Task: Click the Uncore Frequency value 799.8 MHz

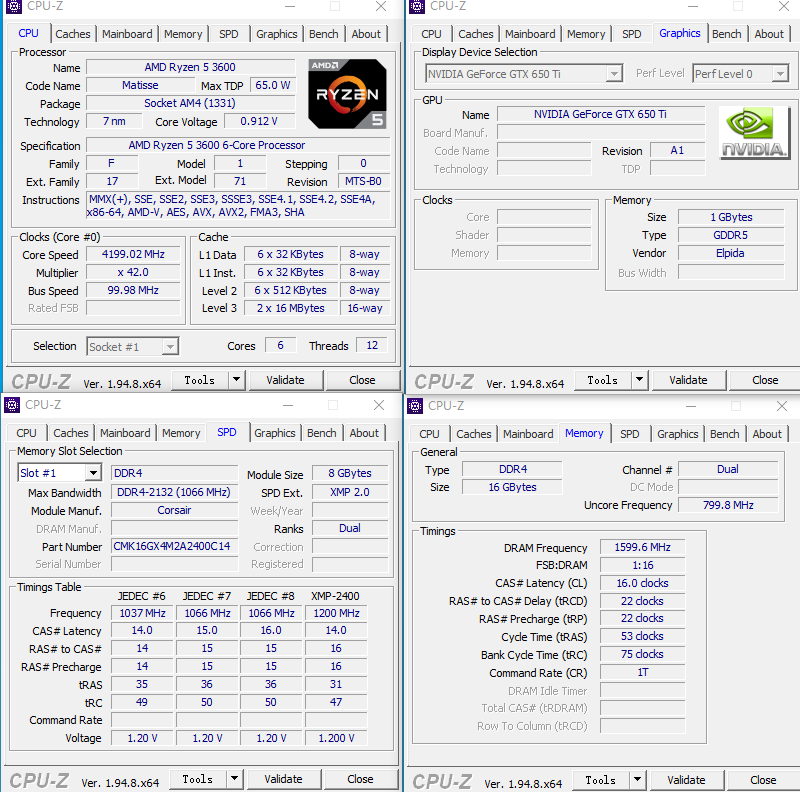Action: tap(728, 505)
